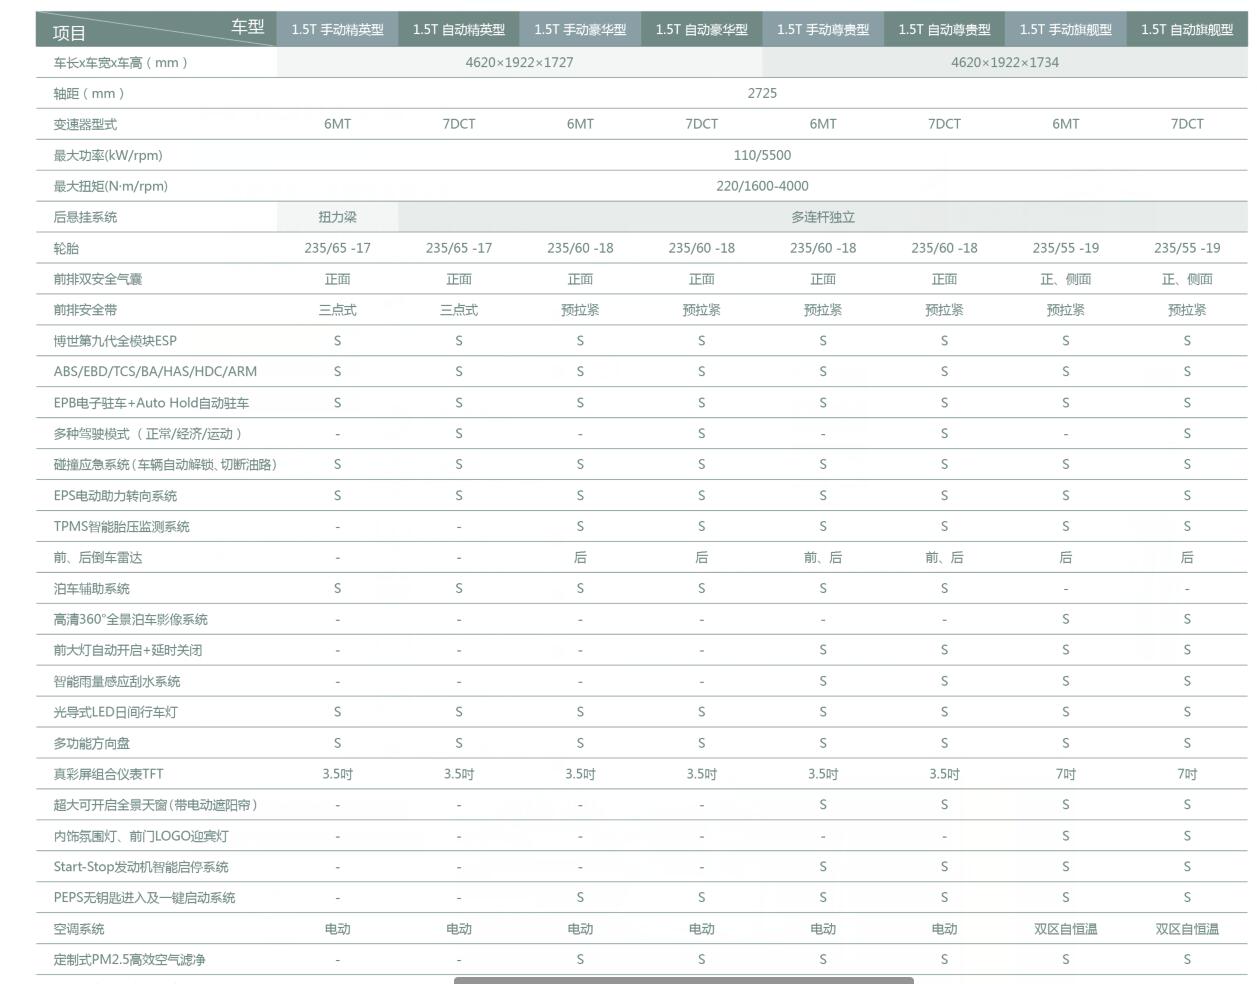Image resolution: width=1257 pixels, height=984 pixels.
Task: Click the 博世第九代全模块ESP row label
Action: point(115,341)
